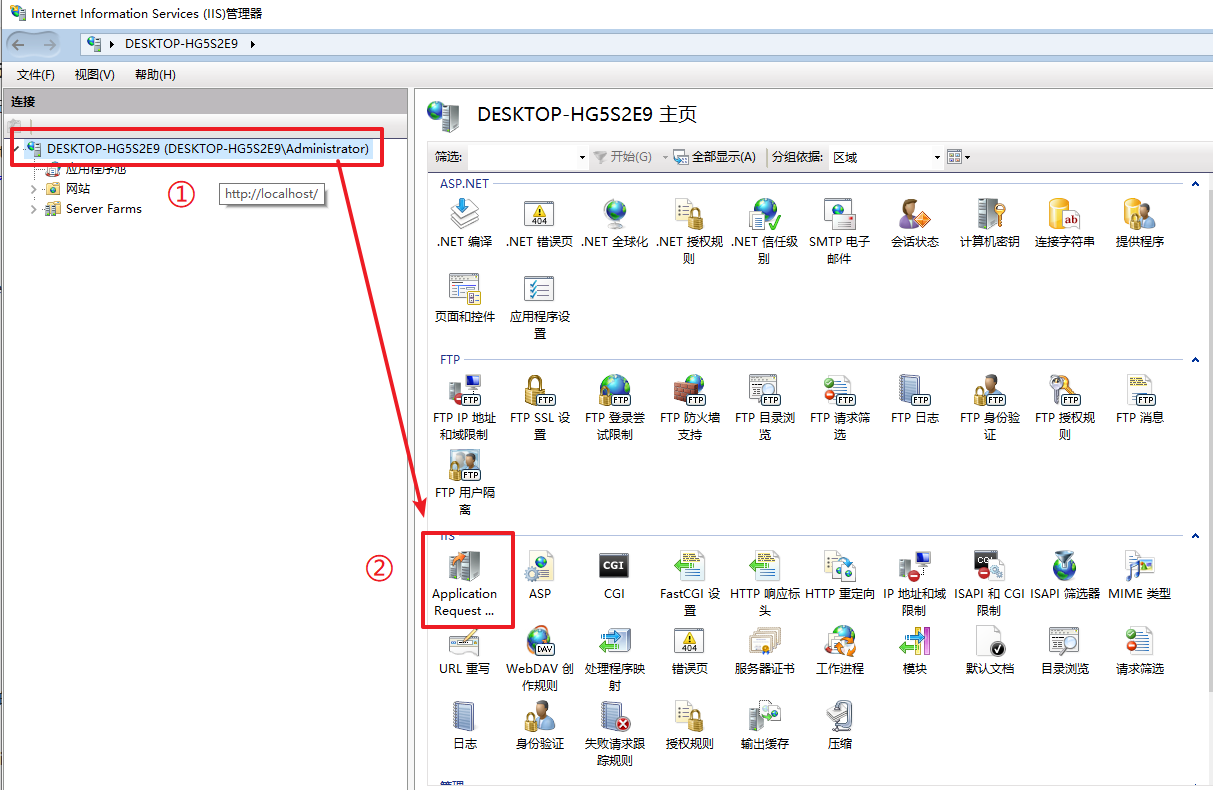Viewport: 1213px width, 790px height.
Task: Click the feature pane vertical scrollbar
Action: (x=1208, y=438)
